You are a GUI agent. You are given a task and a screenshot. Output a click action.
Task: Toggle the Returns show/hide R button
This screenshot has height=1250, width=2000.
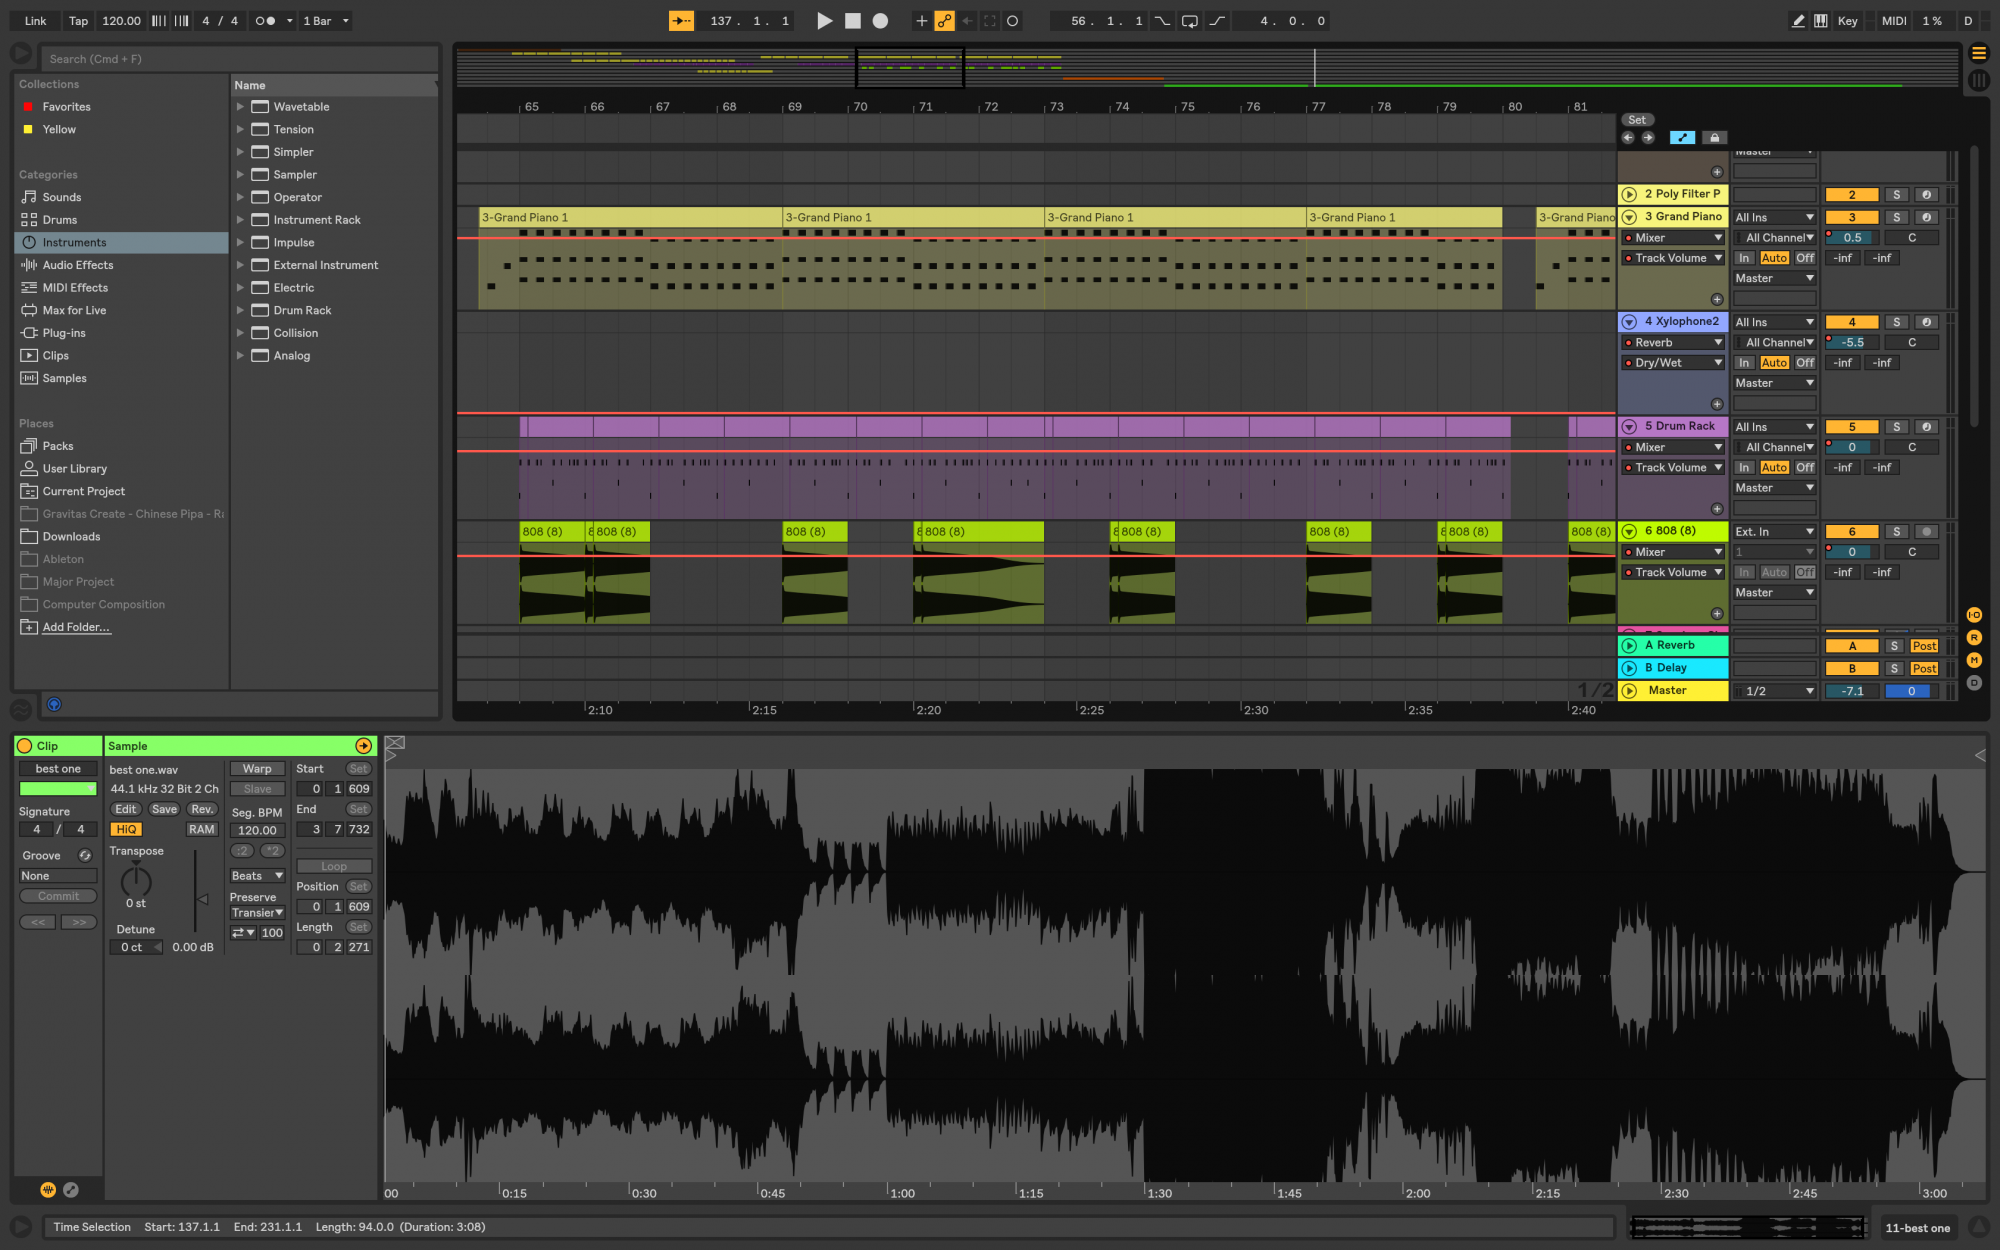pos(1974,637)
